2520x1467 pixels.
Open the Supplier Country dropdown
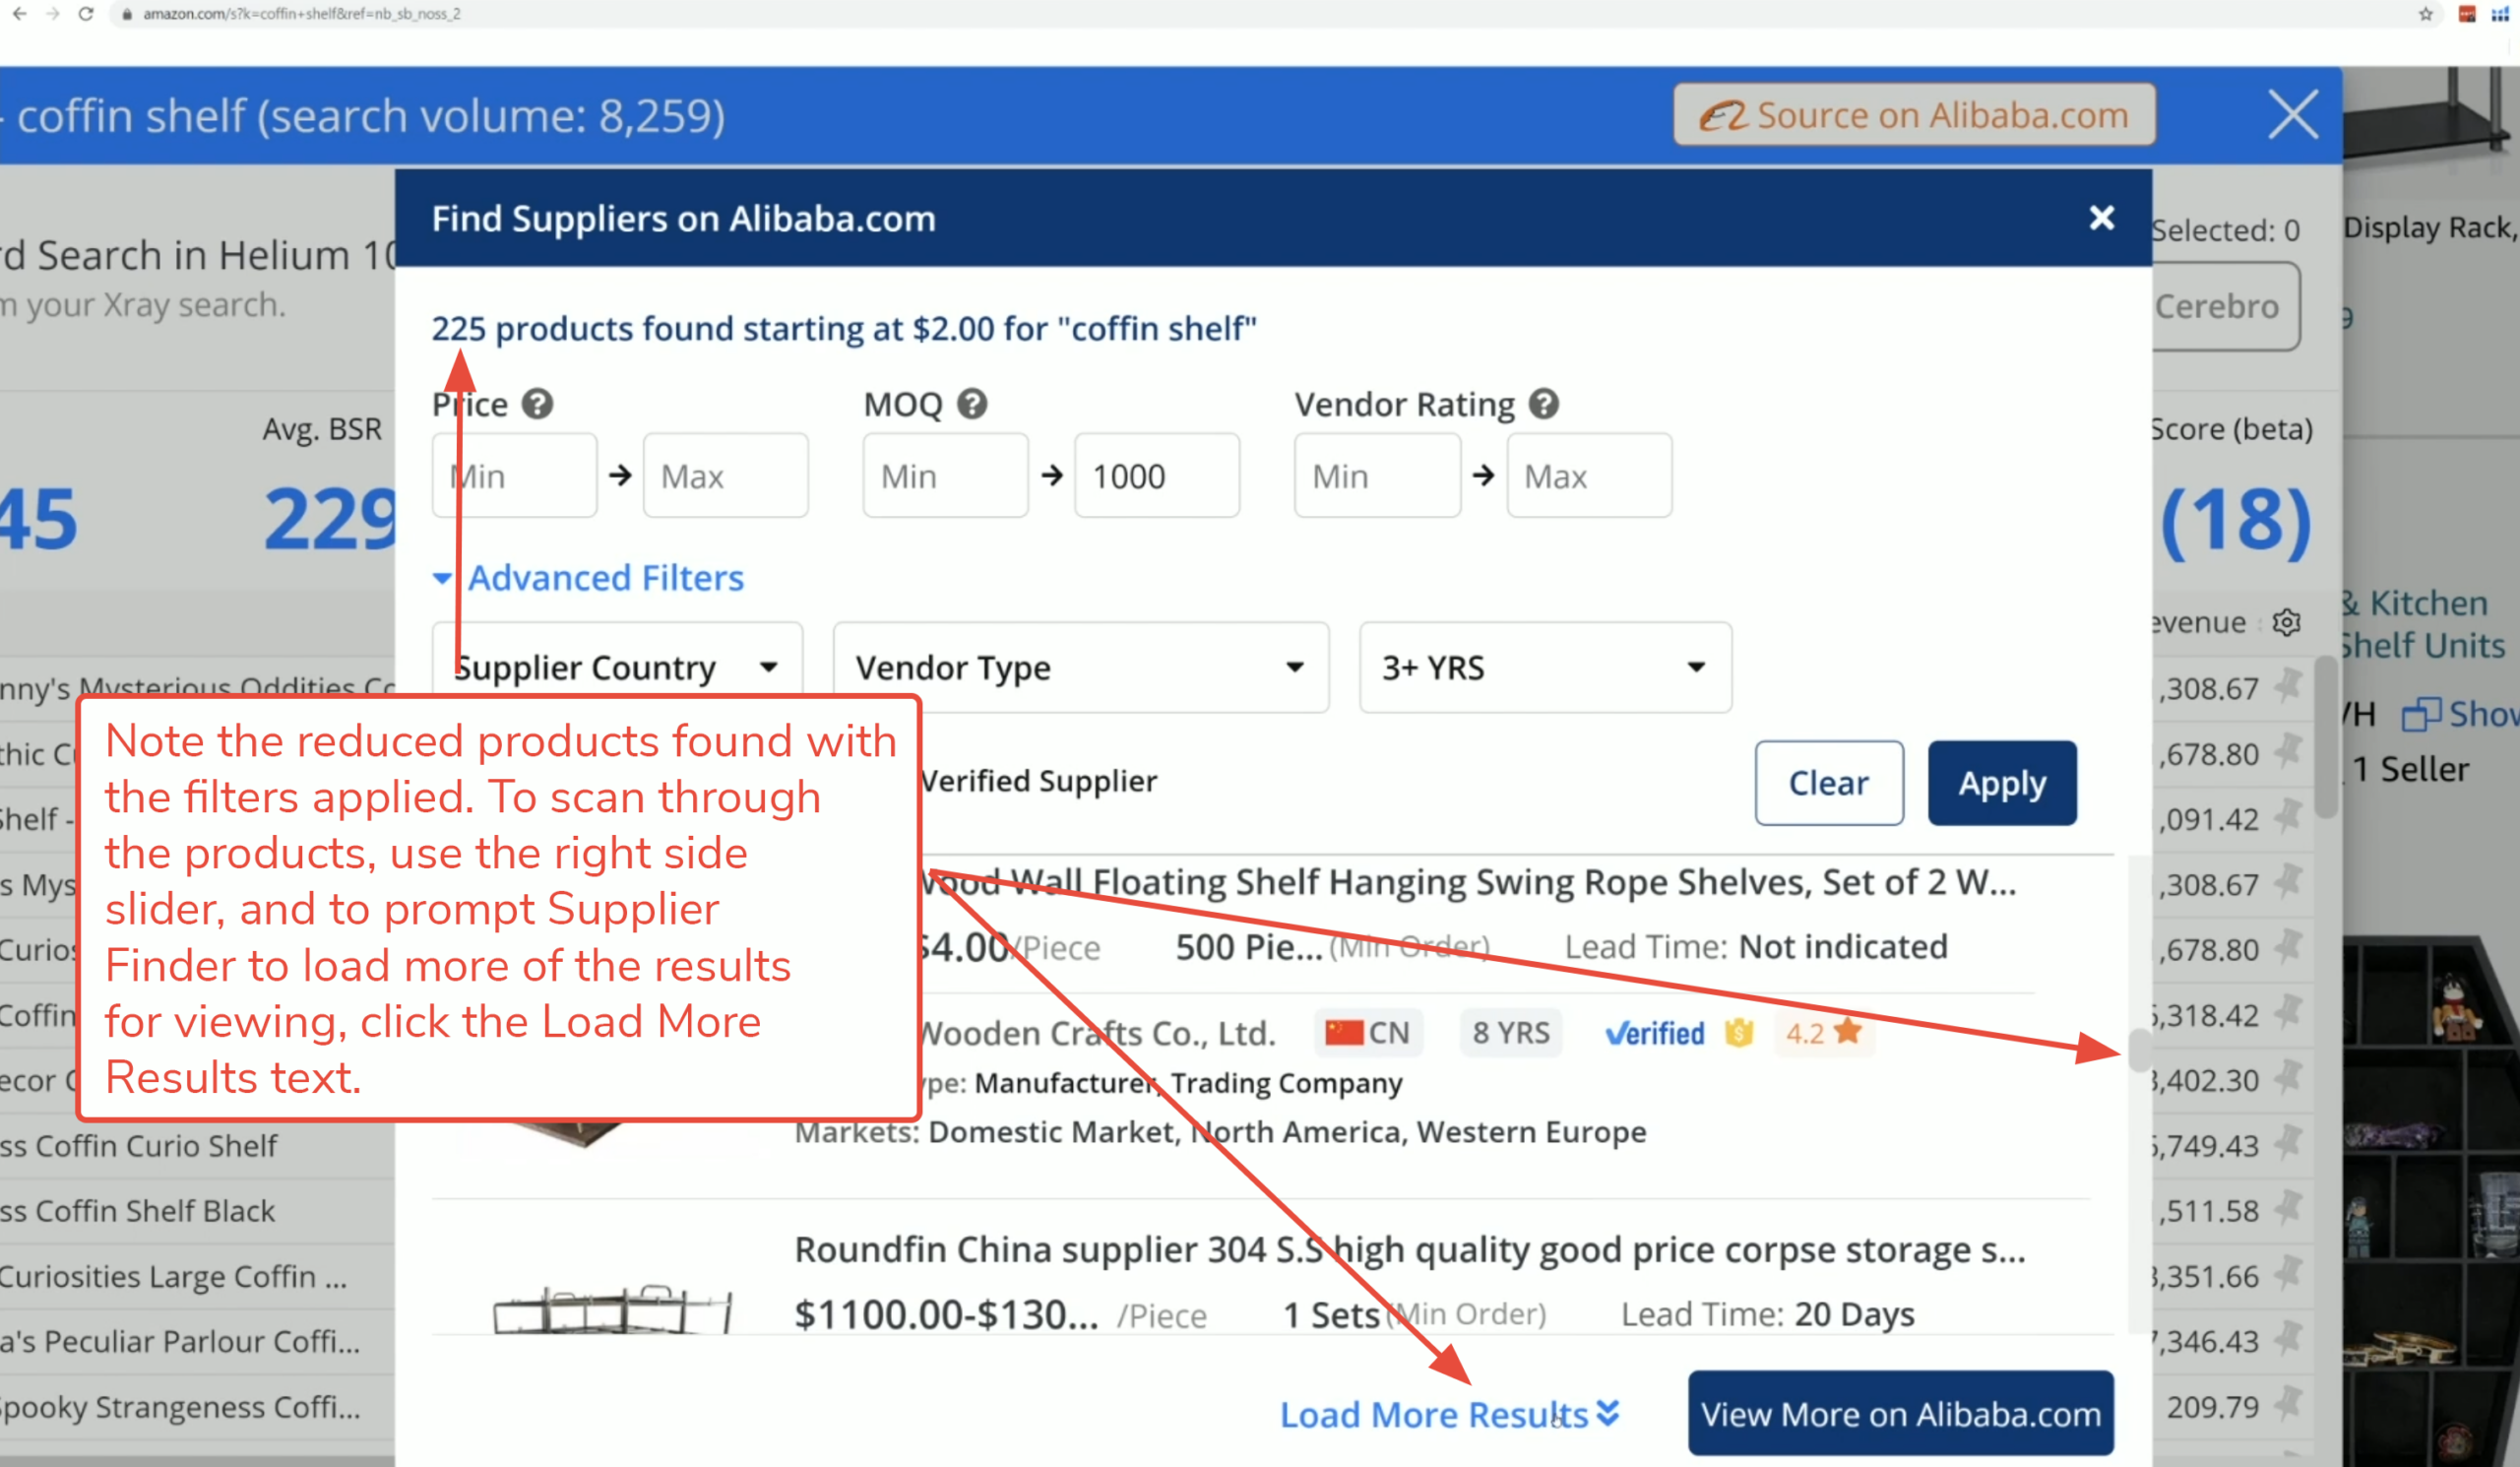click(616, 667)
